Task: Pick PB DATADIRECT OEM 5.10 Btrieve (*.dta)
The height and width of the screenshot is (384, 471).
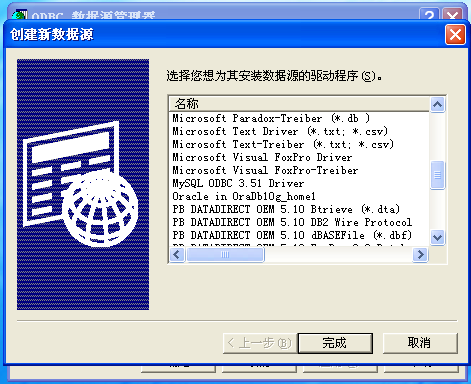Action: (x=286, y=209)
